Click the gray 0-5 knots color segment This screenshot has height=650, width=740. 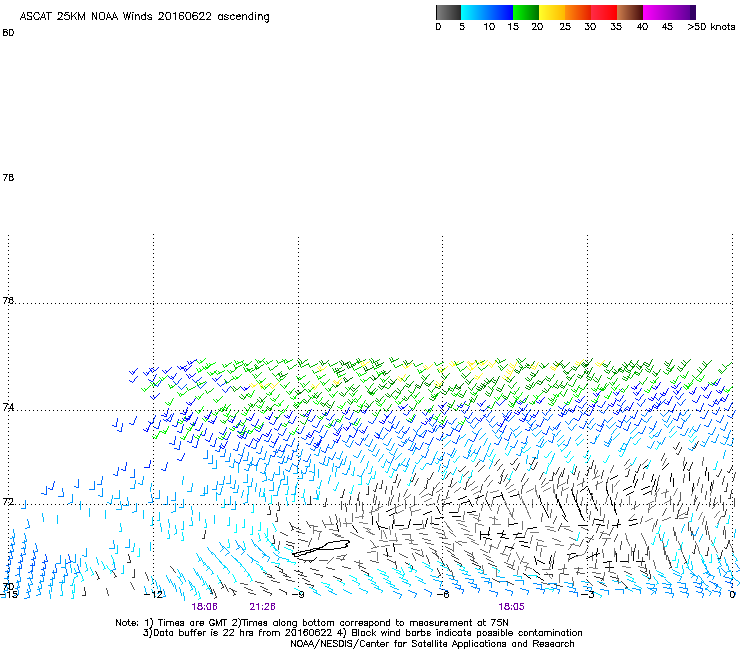(448, 12)
